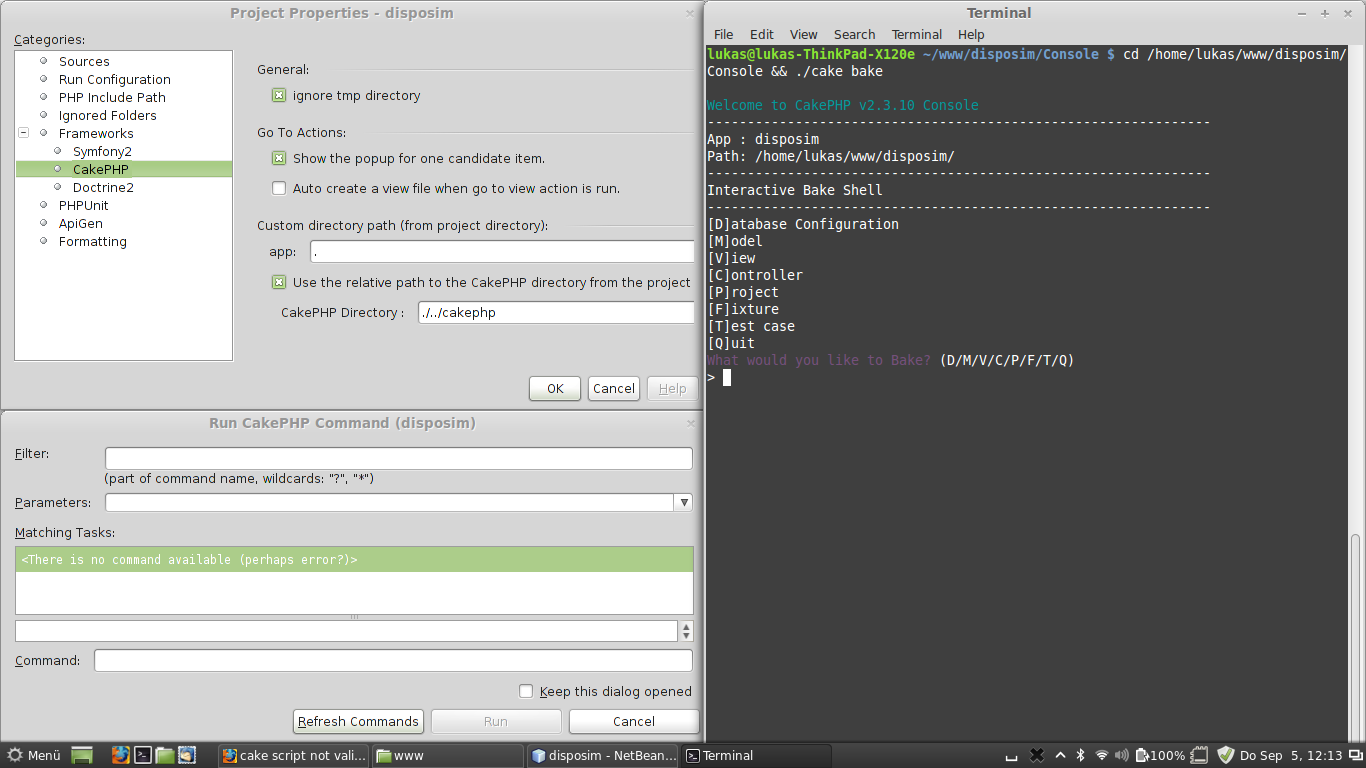The image size is (1366, 768).
Task: Collapse the Frameworks tree node
Action: [24, 133]
